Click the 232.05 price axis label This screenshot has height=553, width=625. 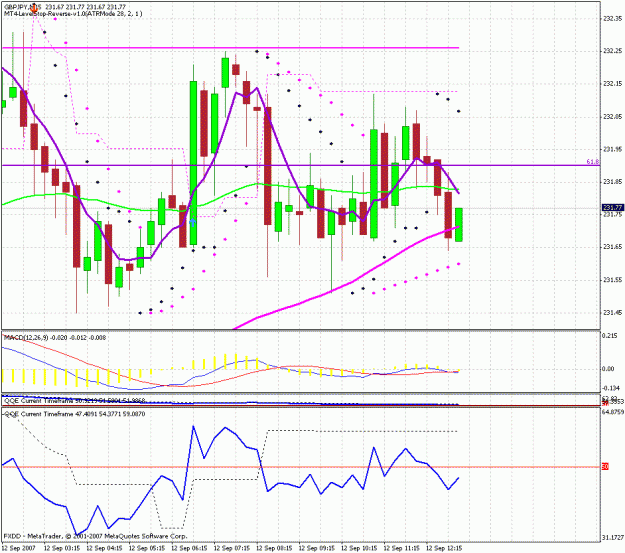(x=612, y=116)
